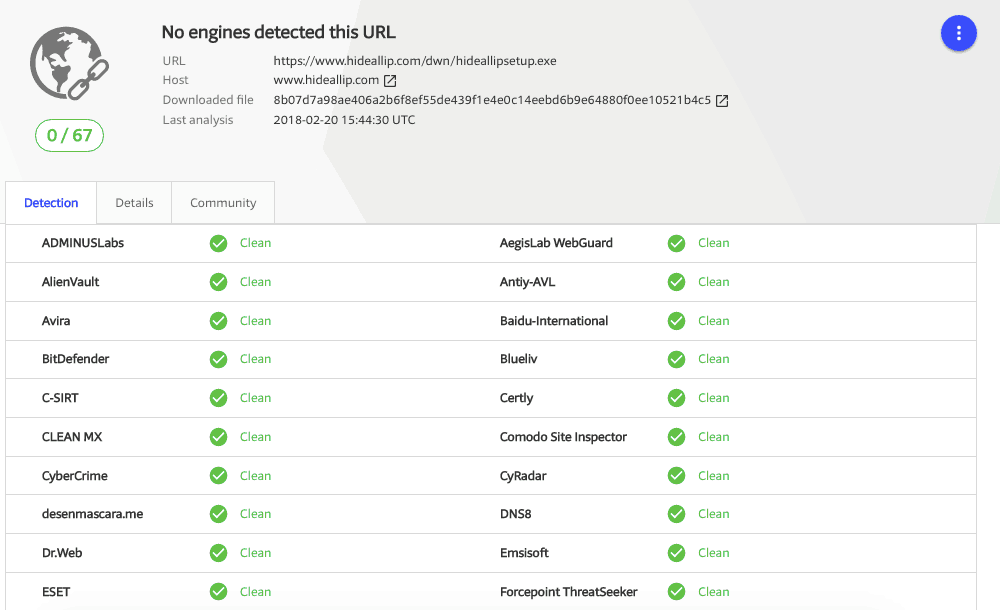Click the check icon for AegisLab WebGuard

(677, 243)
